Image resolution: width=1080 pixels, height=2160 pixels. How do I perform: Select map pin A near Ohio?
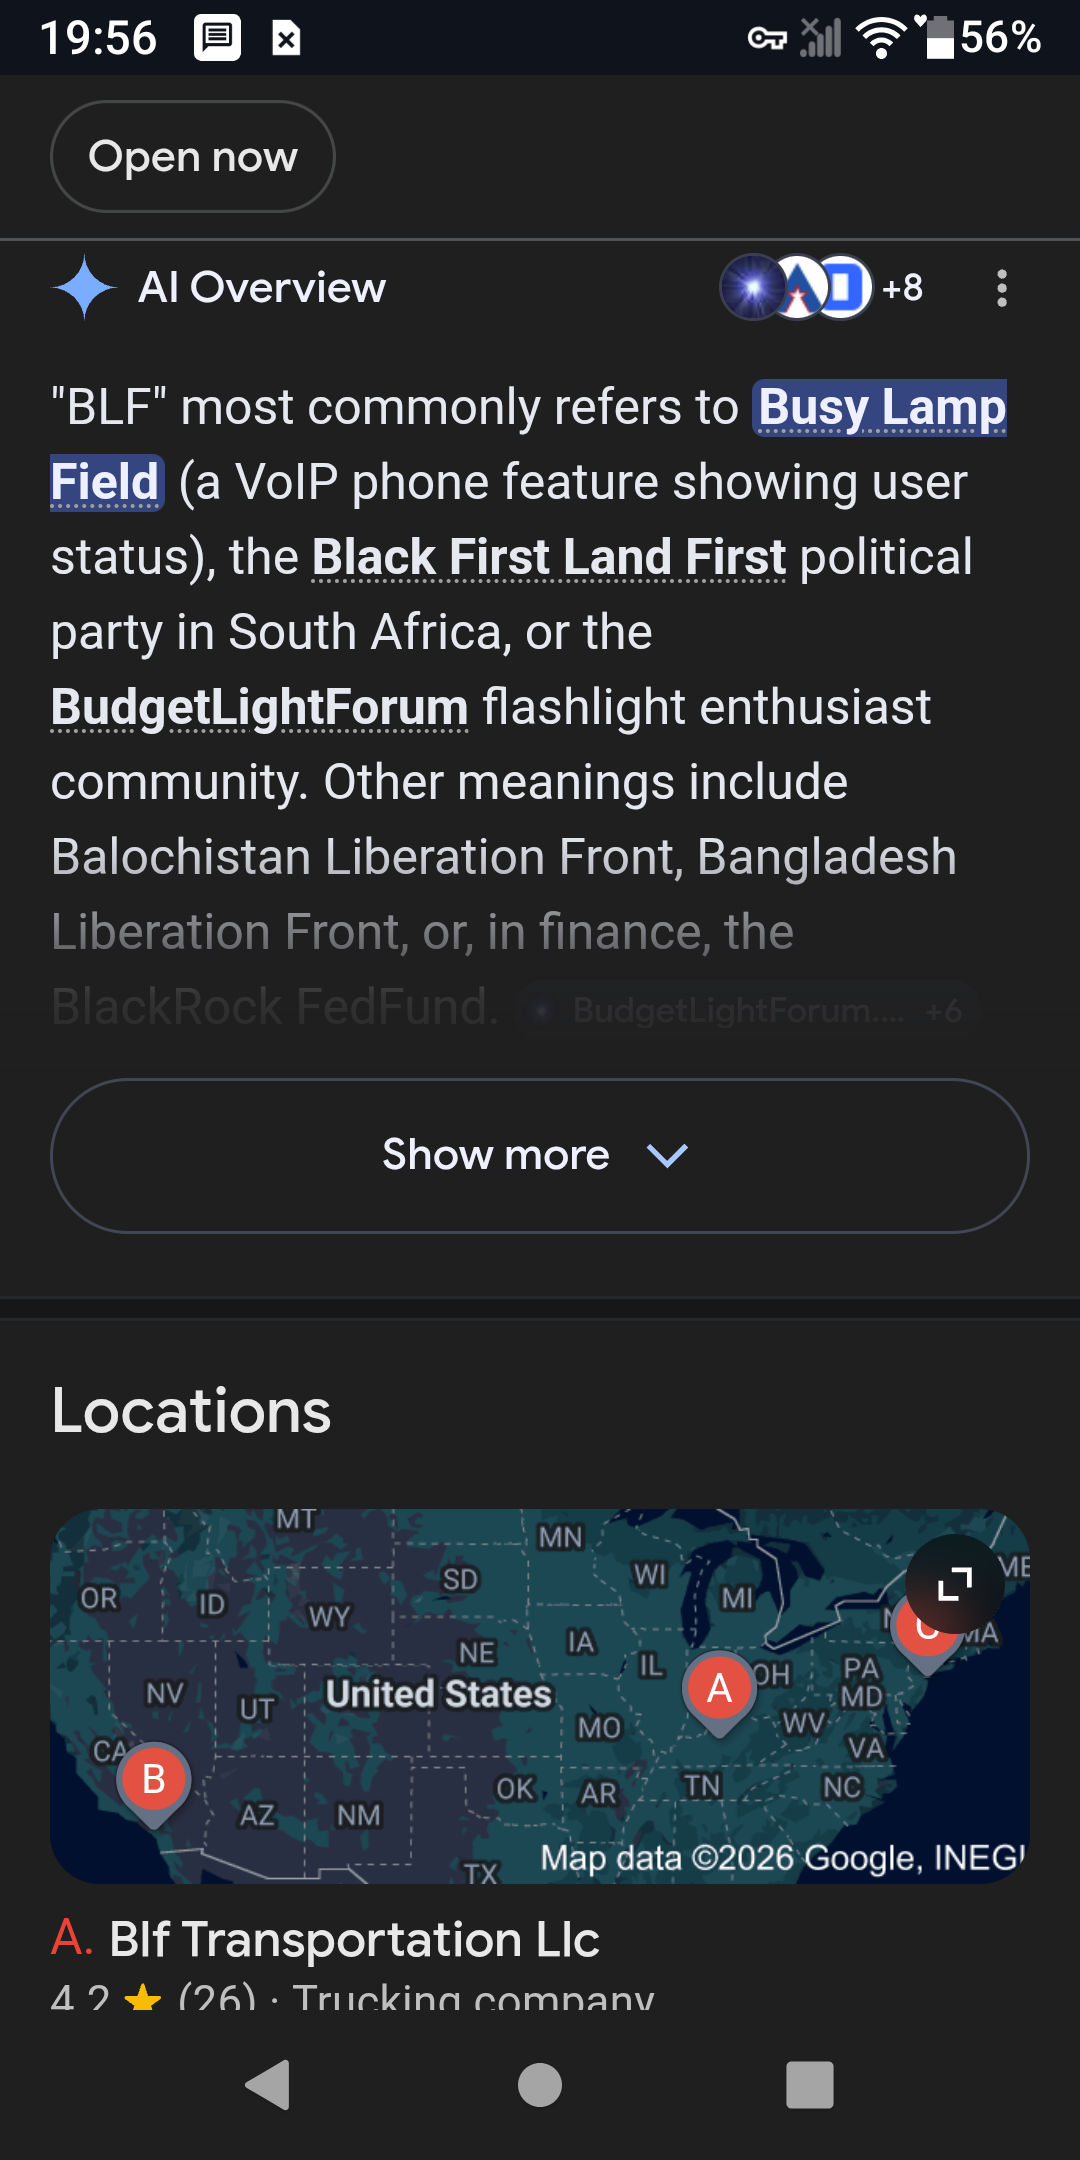(719, 1689)
